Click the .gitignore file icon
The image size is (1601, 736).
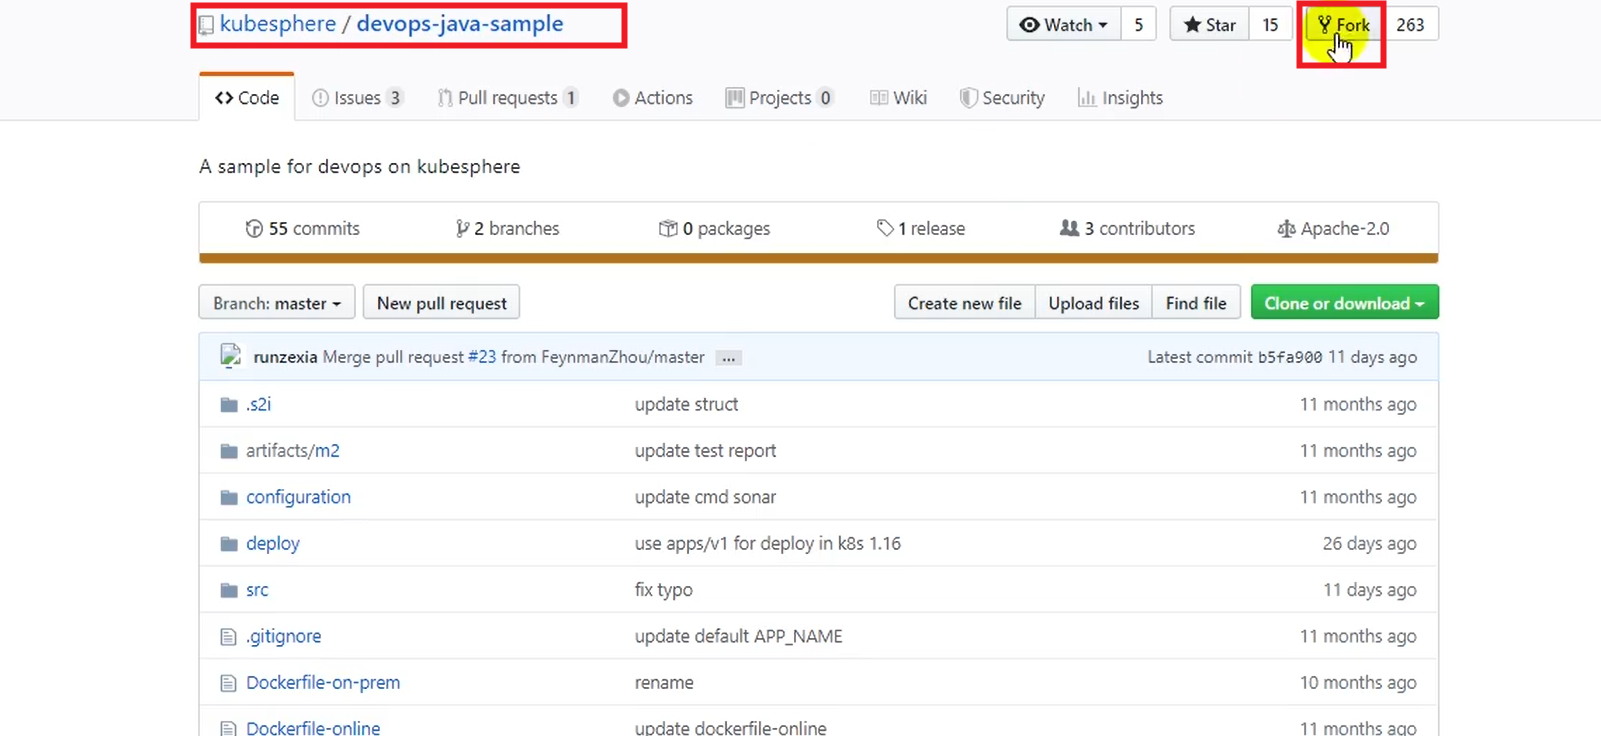[x=228, y=637]
